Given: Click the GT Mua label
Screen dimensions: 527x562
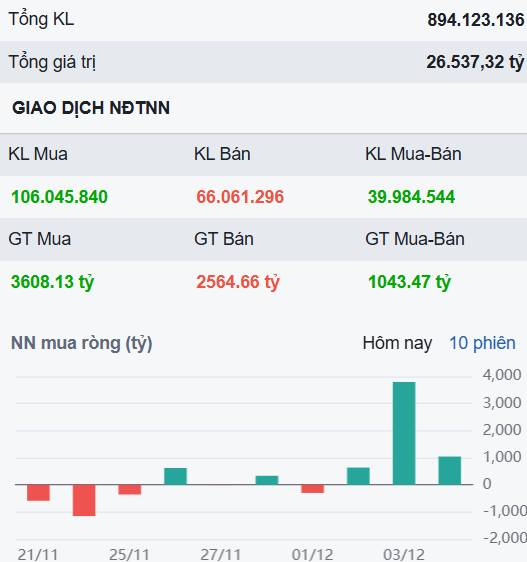Looking at the screenshot, I should [40, 239].
